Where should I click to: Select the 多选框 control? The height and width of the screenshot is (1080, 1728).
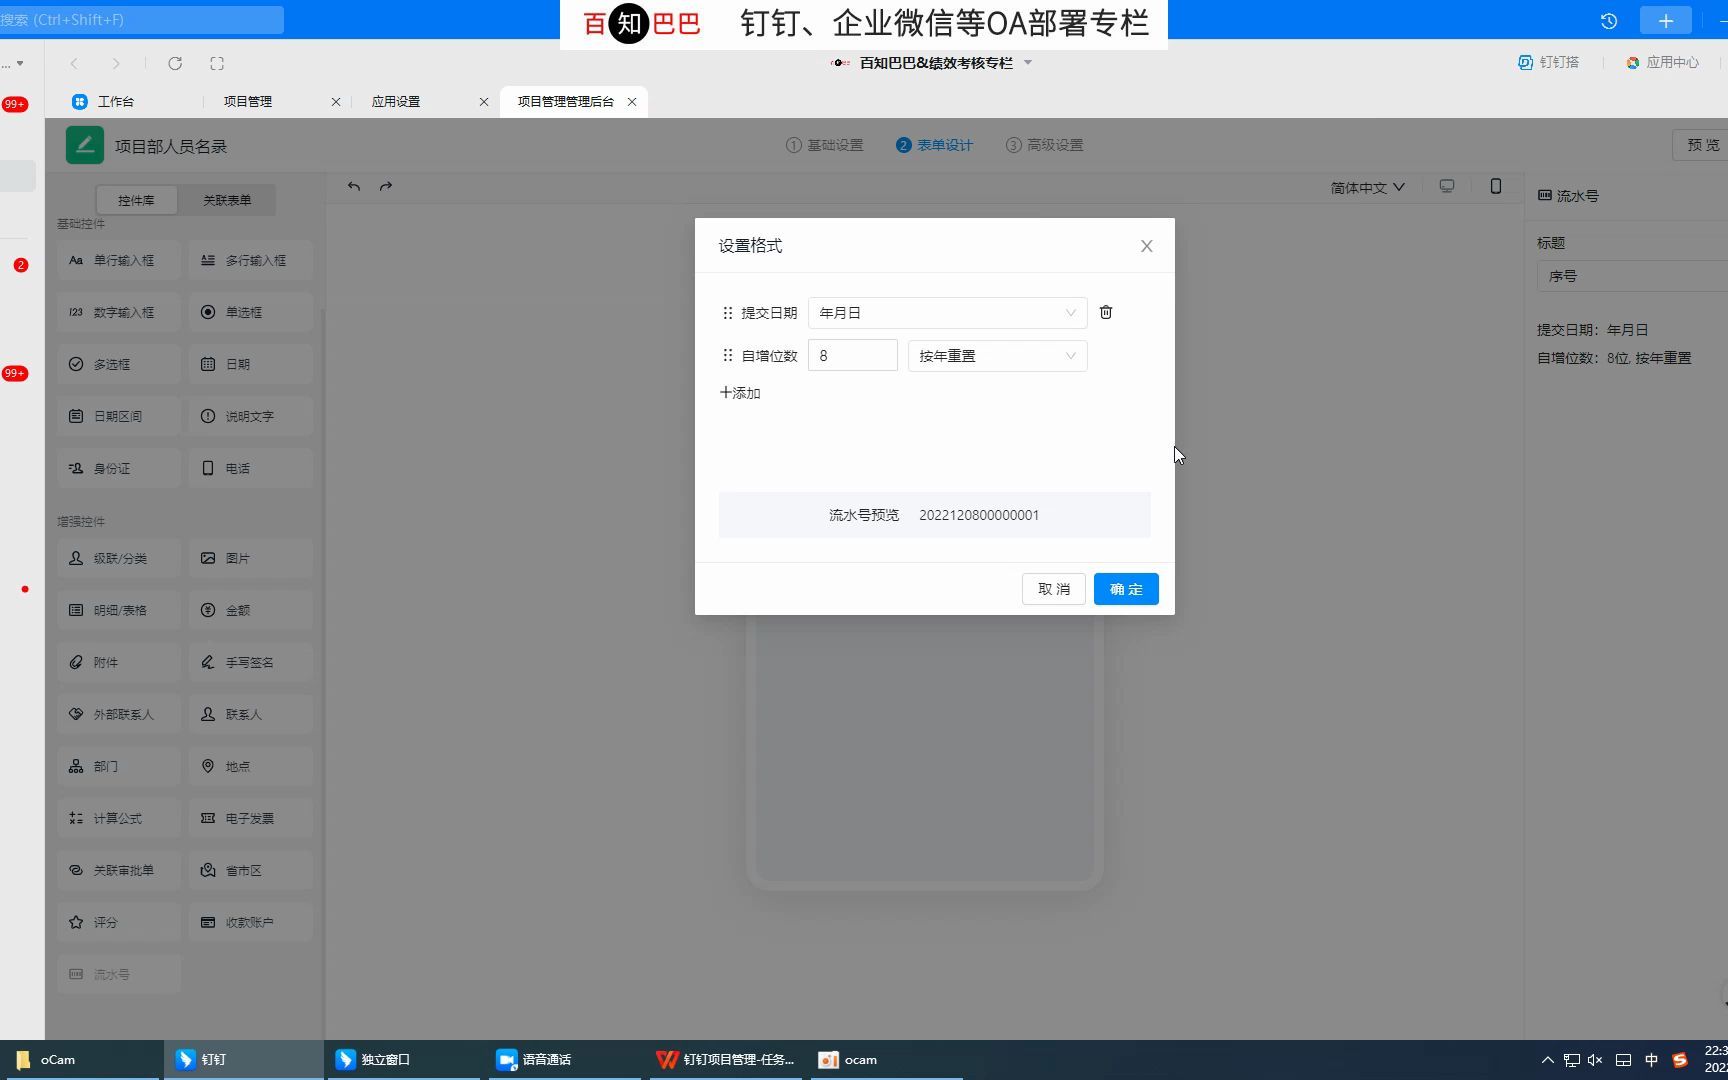point(119,364)
